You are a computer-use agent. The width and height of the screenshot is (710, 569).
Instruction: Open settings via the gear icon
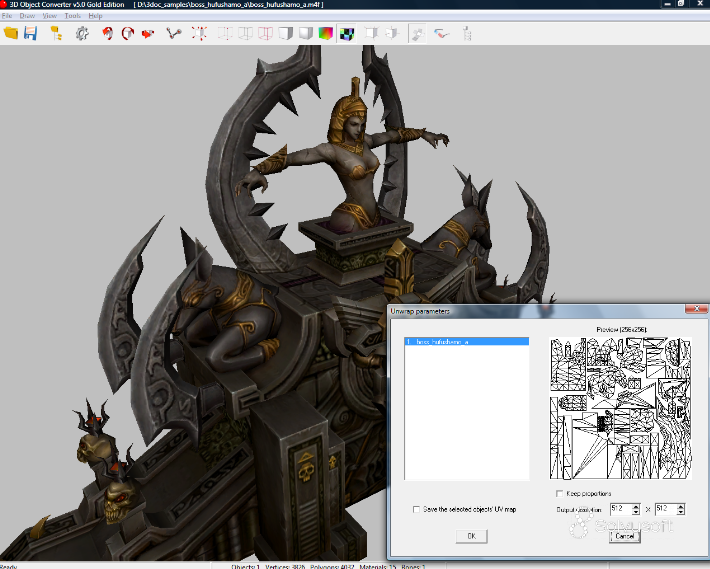[82, 33]
